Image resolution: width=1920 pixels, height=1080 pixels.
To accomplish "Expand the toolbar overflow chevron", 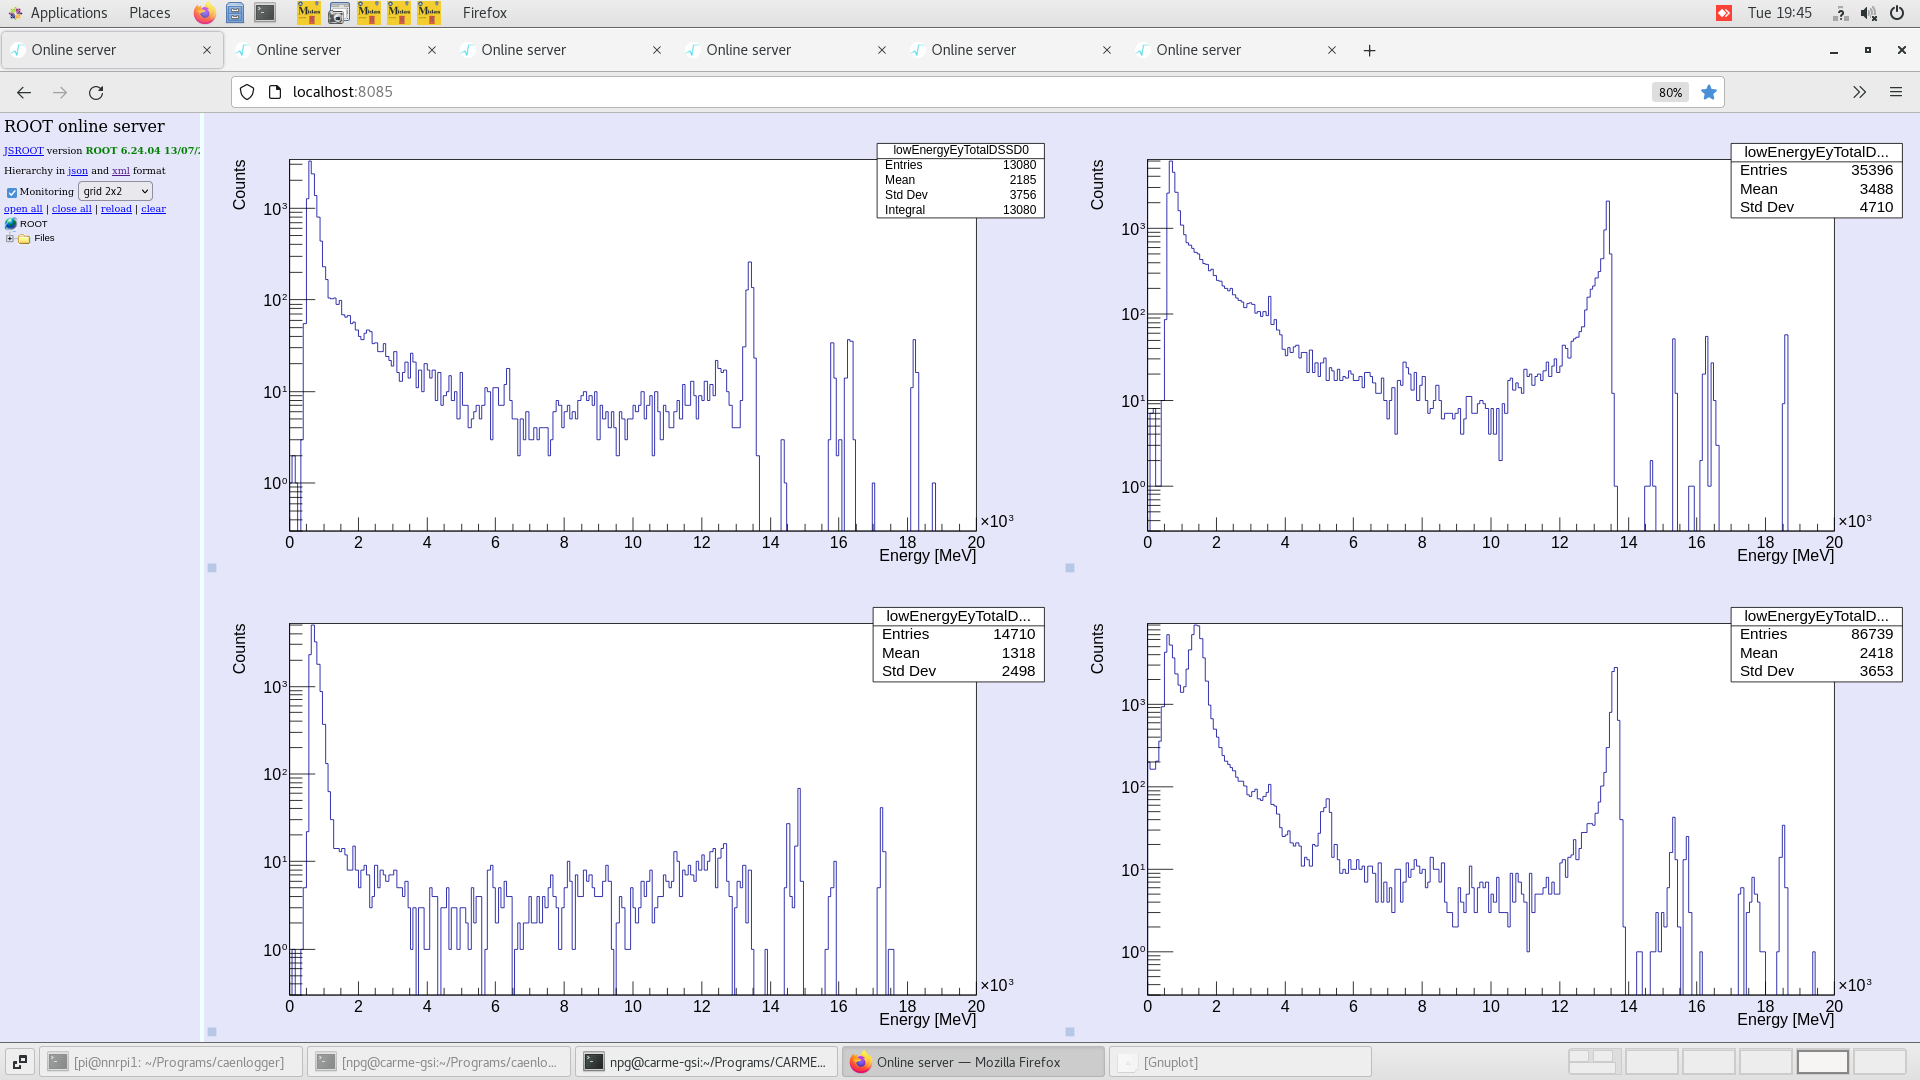I will coord(1859,92).
